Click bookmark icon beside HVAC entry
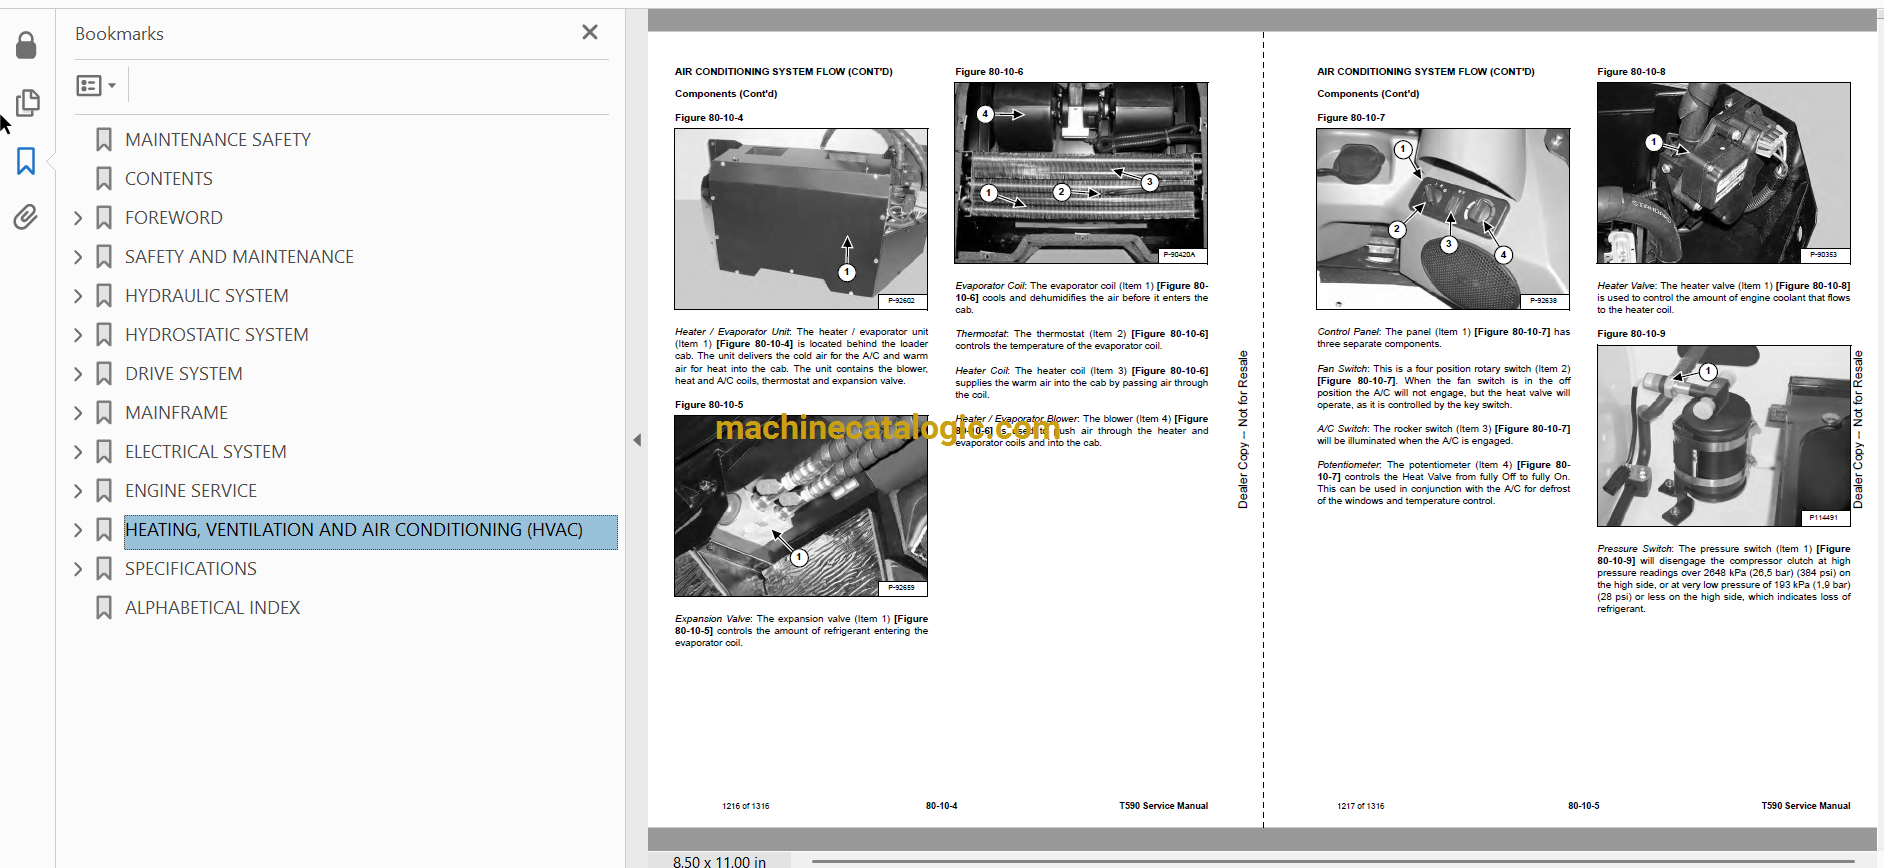 [104, 529]
